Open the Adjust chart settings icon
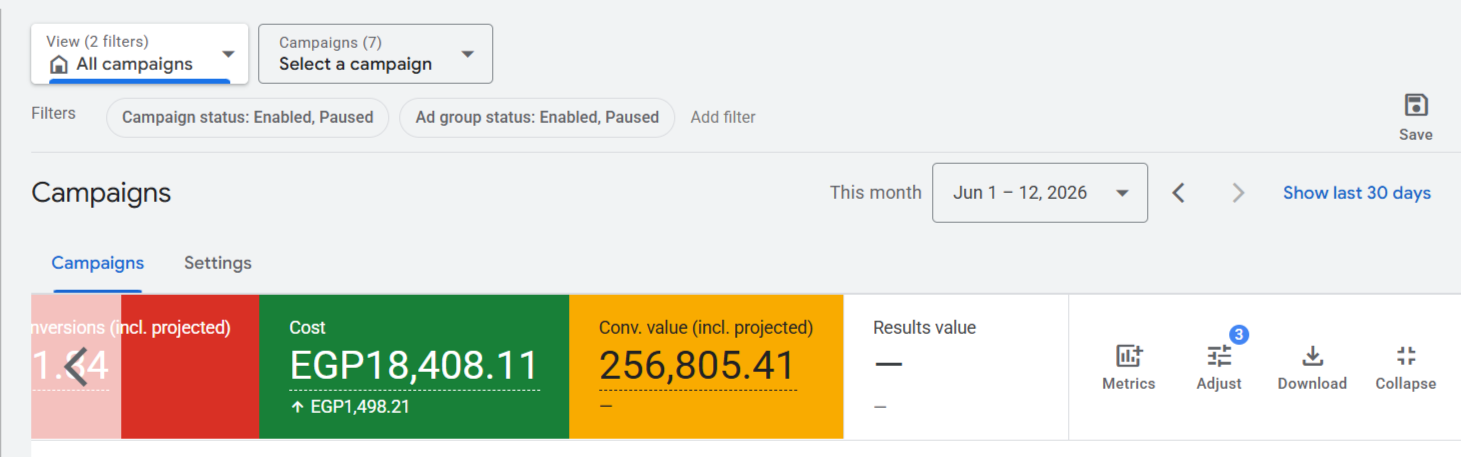The width and height of the screenshot is (1461, 457). click(x=1219, y=367)
